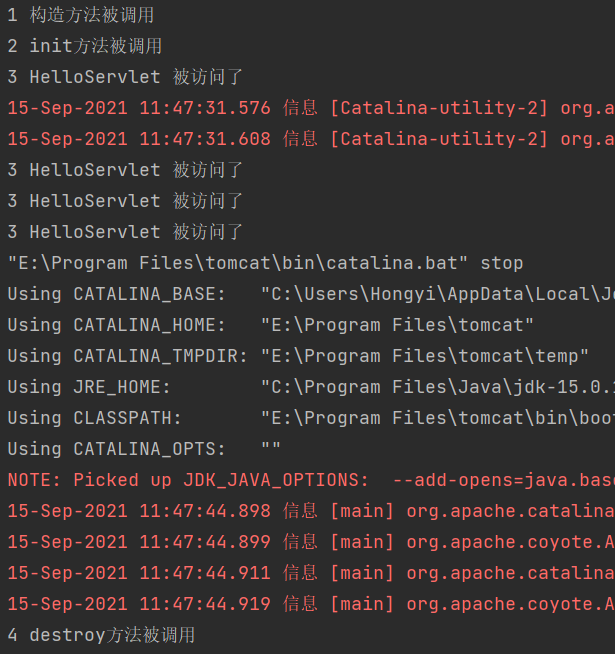Click the tomcat\temp path for CATALINA_TMPDIR

point(425,357)
